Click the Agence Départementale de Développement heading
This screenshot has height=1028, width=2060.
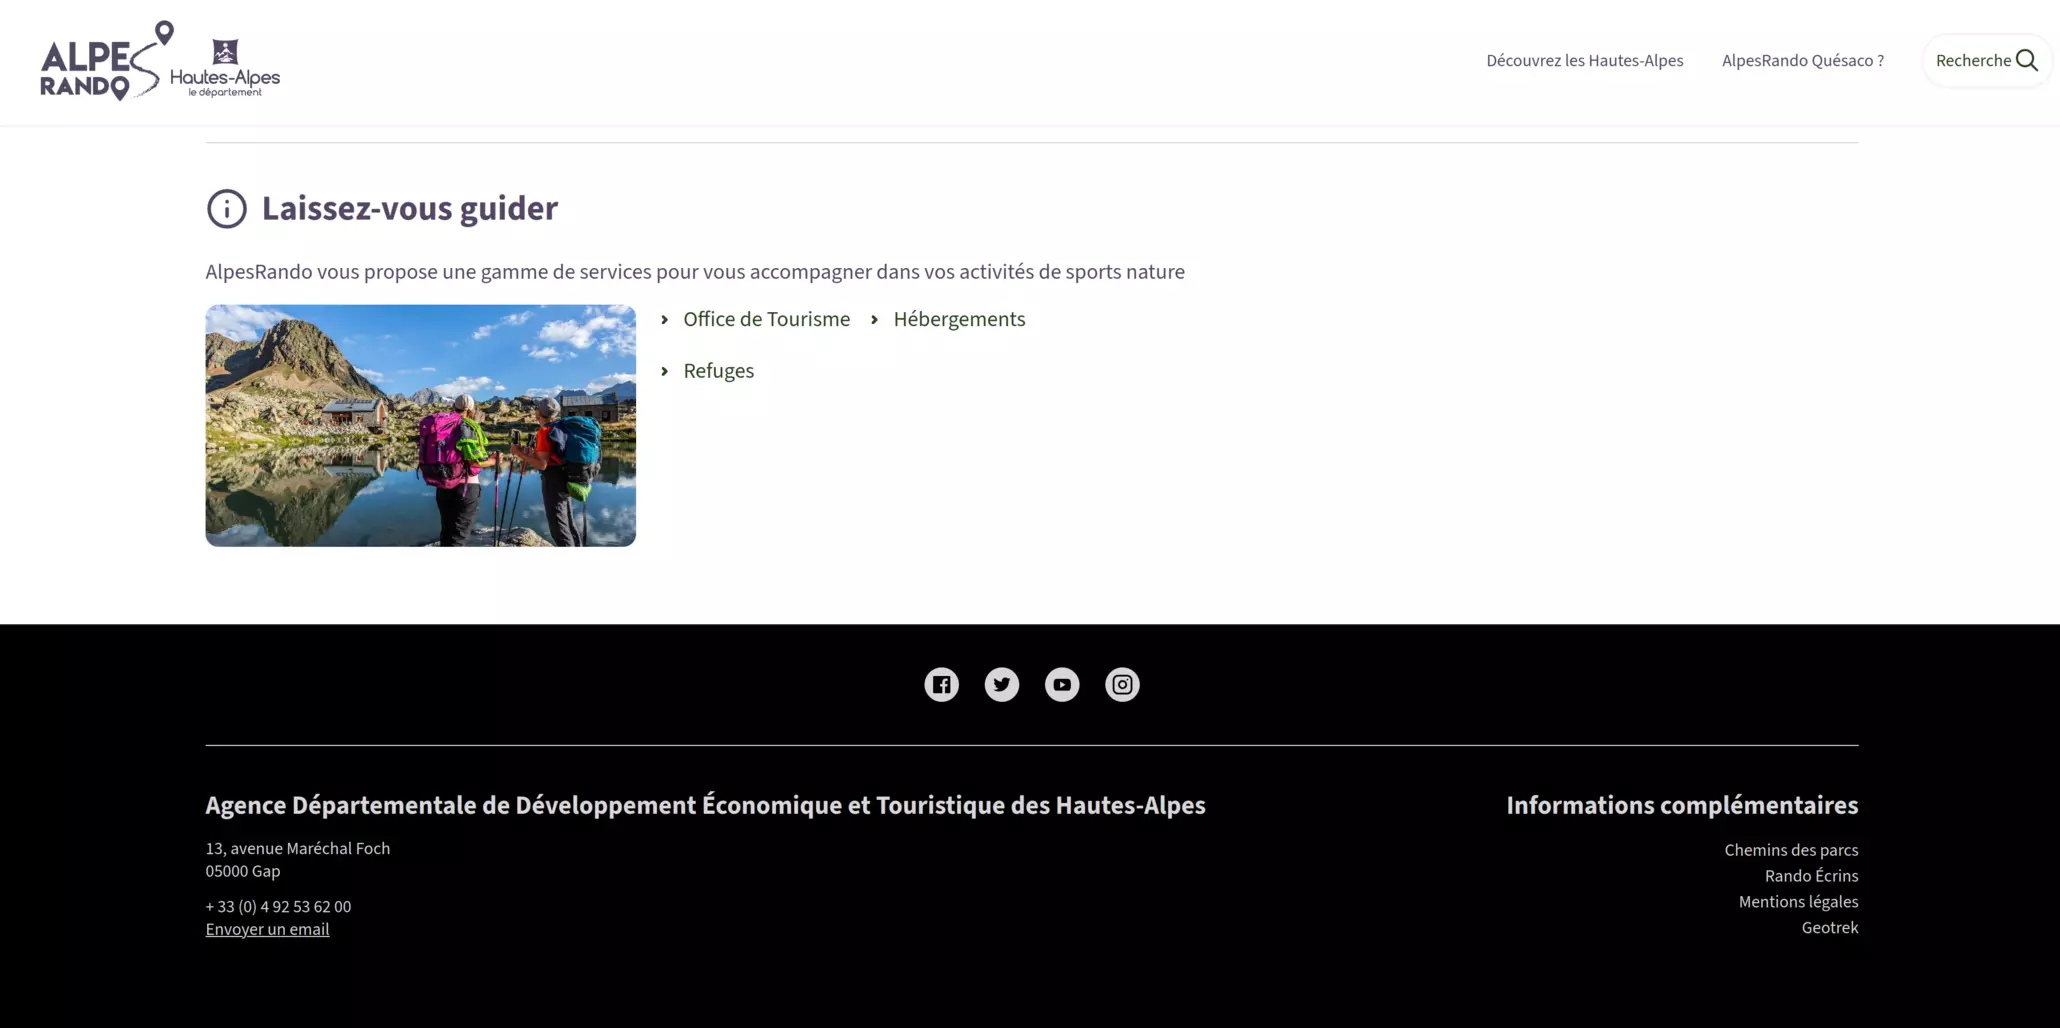705,805
